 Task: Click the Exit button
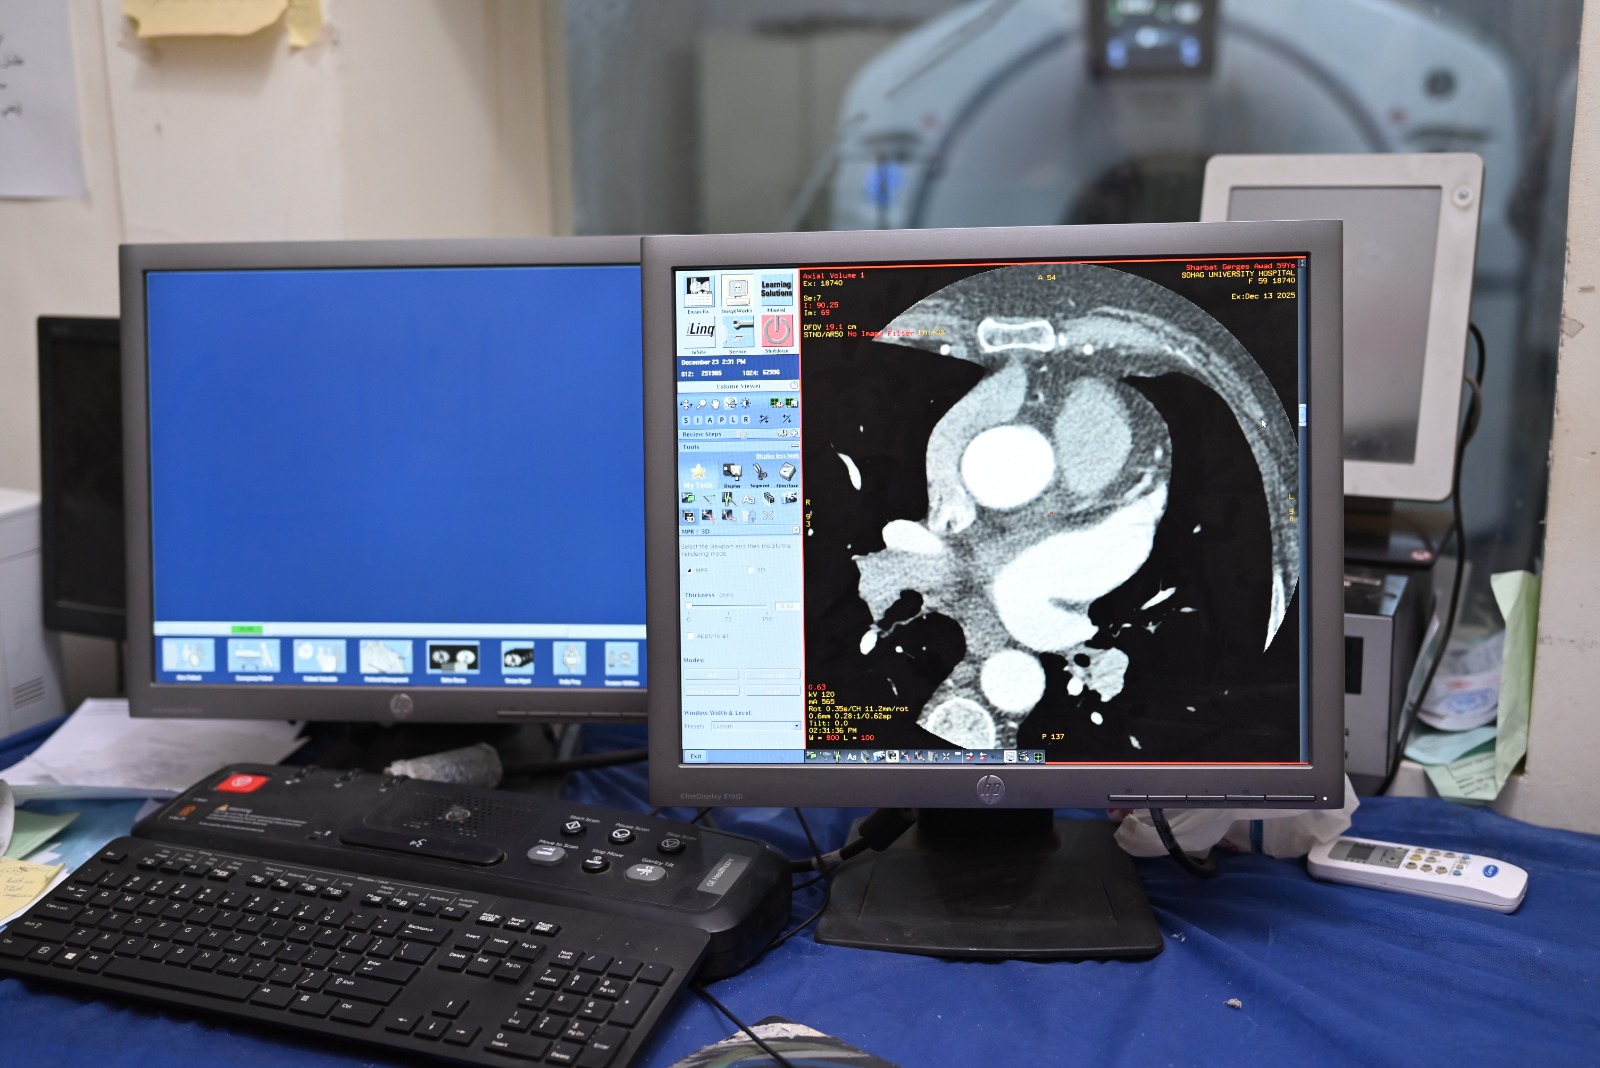[696, 756]
